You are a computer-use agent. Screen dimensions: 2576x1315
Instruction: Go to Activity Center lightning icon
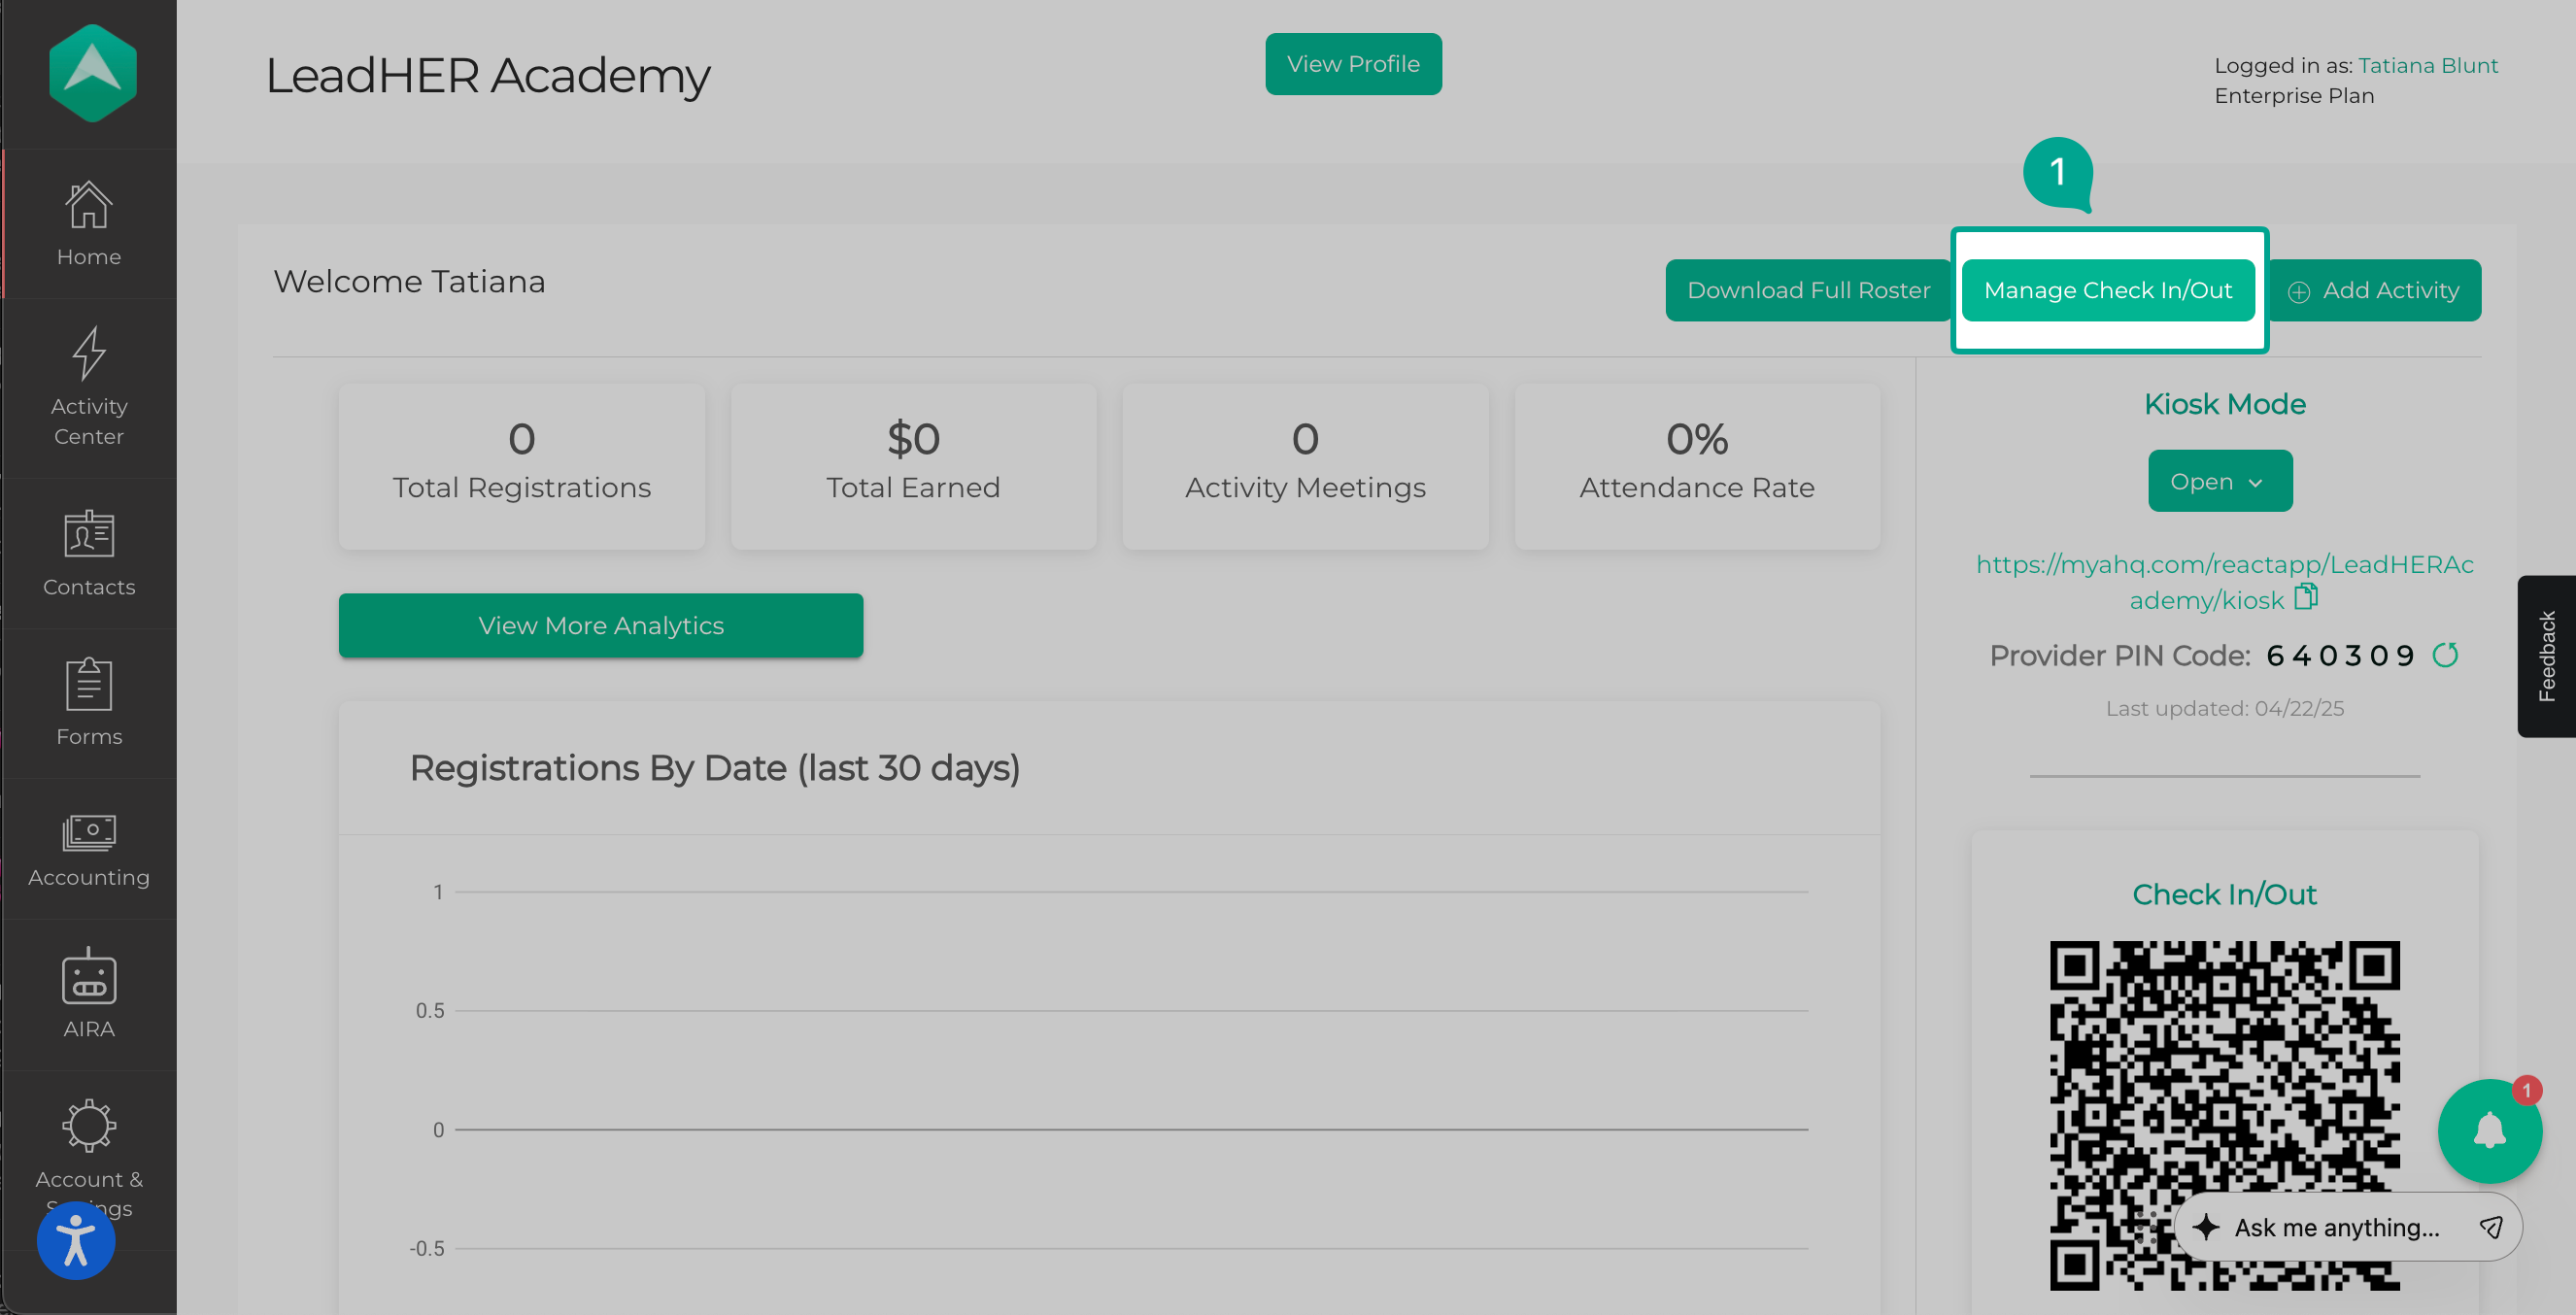[89, 353]
